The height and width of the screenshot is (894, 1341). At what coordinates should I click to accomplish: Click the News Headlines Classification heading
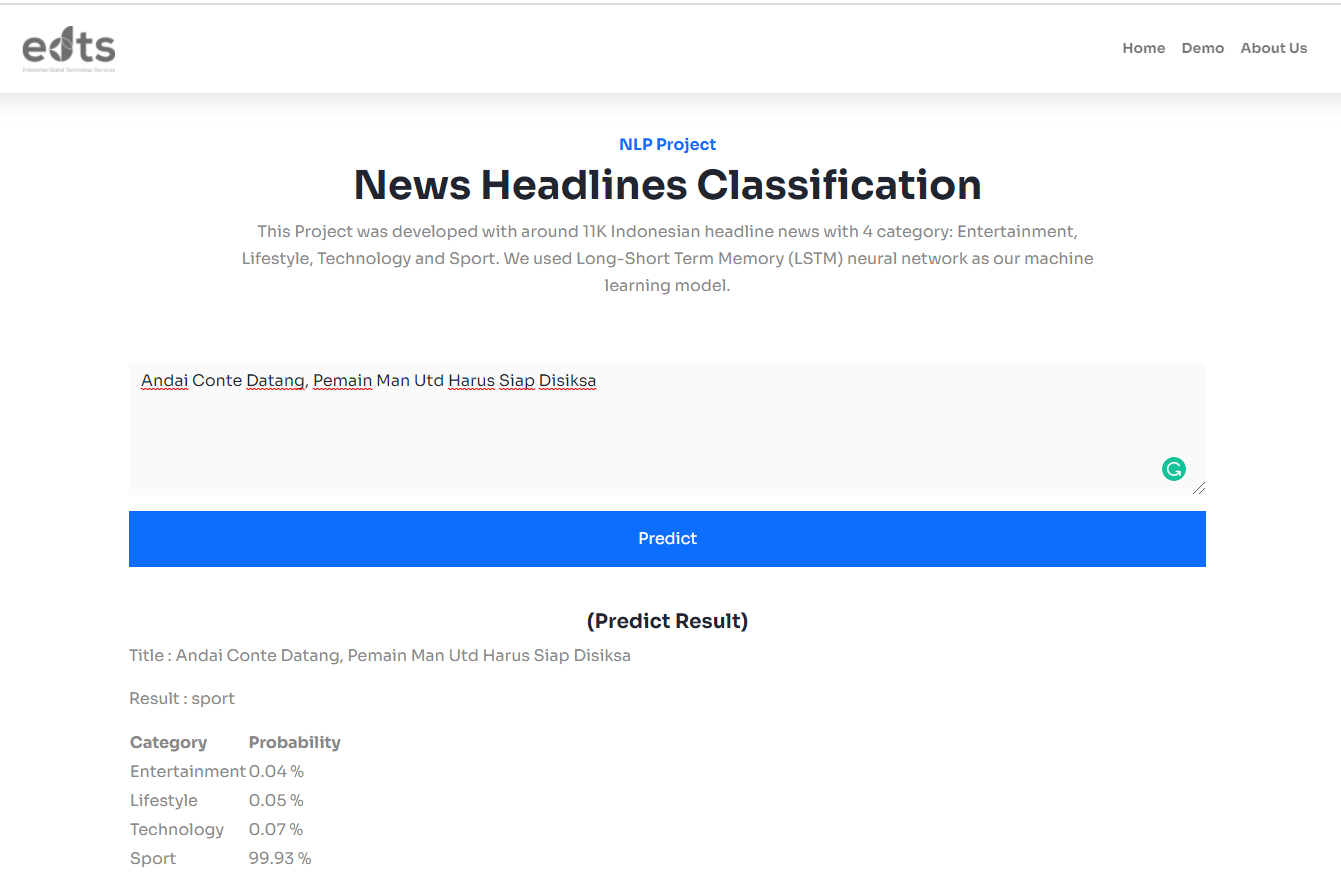click(667, 185)
